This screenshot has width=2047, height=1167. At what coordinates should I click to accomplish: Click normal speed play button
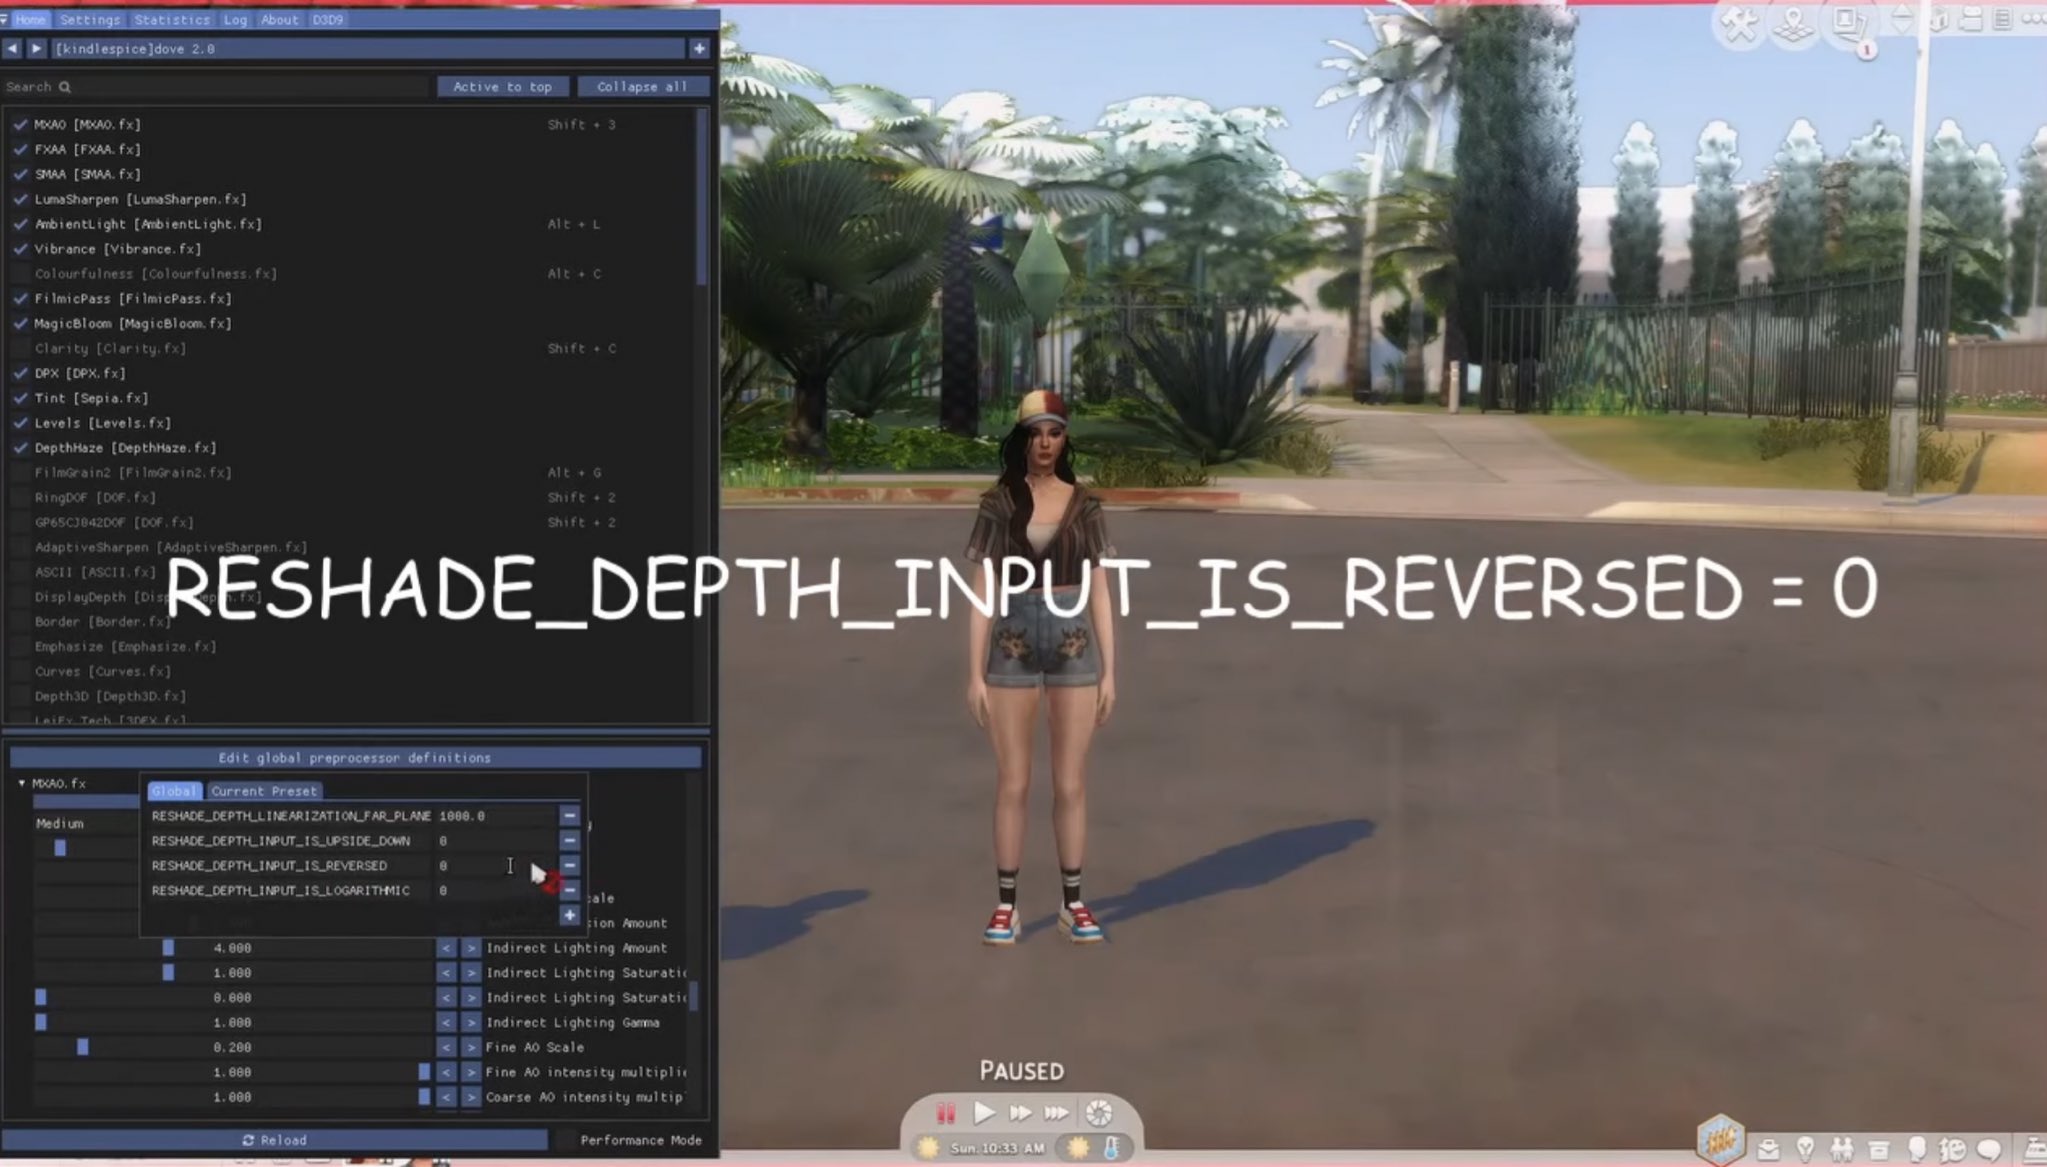pyautogui.click(x=984, y=1112)
